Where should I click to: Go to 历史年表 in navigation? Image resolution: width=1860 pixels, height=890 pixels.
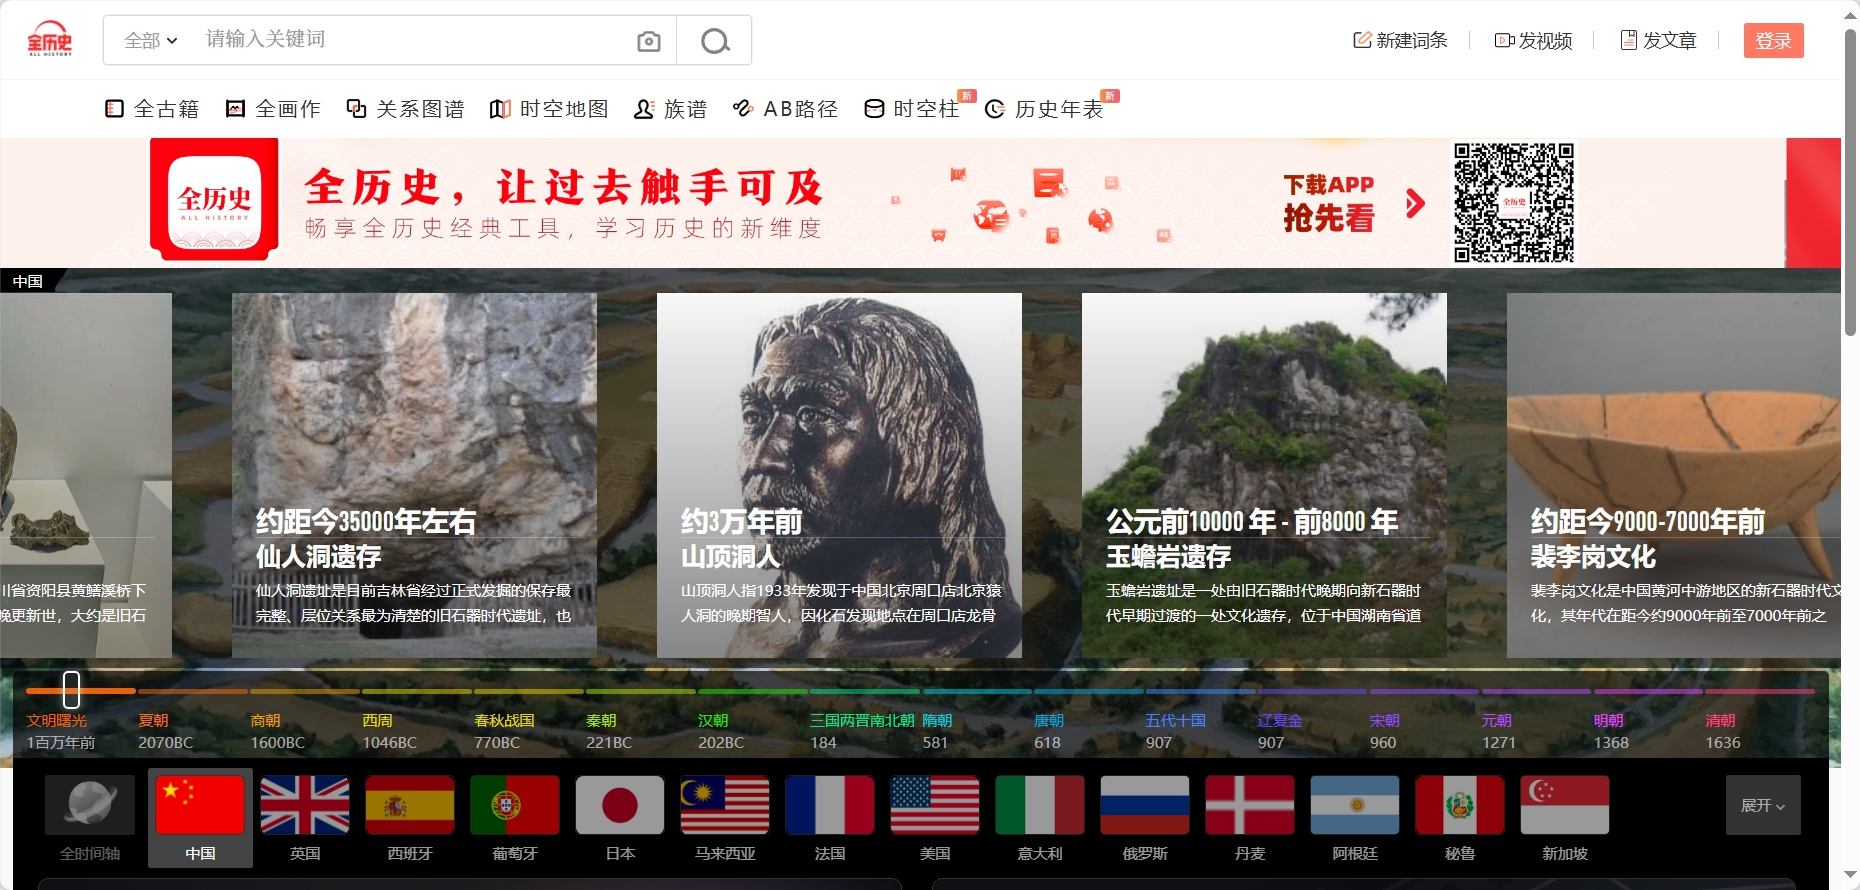[1045, 109]
